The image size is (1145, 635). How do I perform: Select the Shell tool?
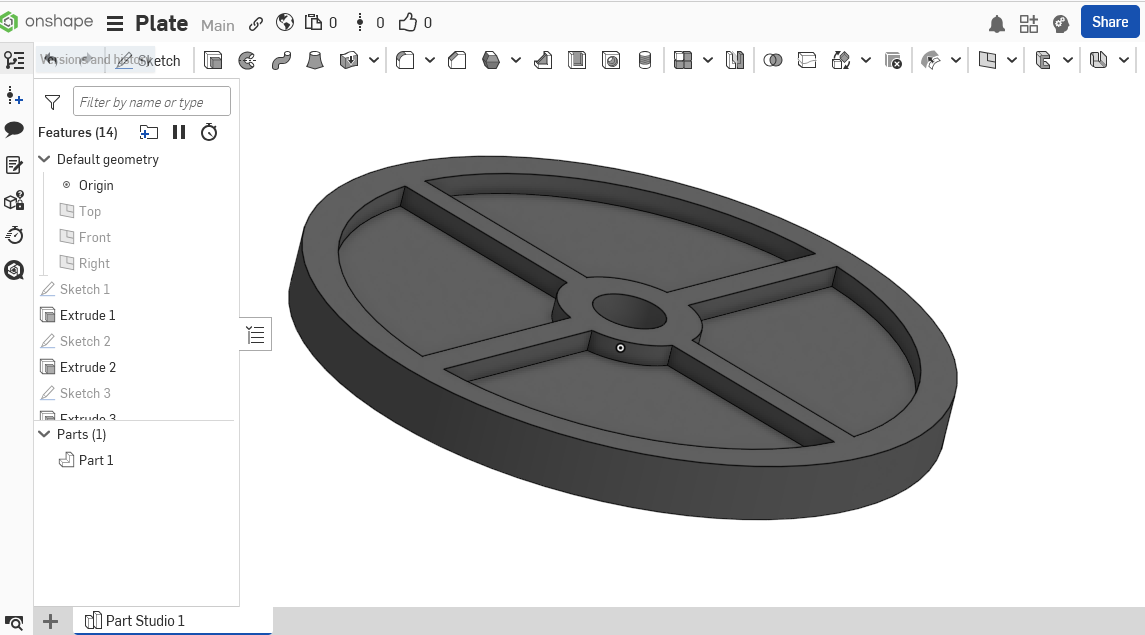tap(579, 60)
